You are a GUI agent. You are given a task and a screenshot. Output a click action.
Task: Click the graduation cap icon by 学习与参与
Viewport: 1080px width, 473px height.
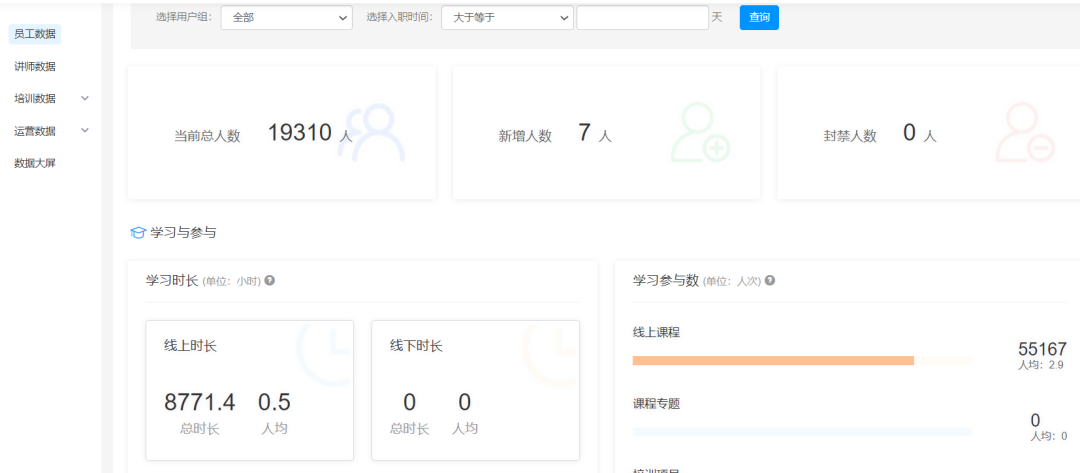[138, 233]
